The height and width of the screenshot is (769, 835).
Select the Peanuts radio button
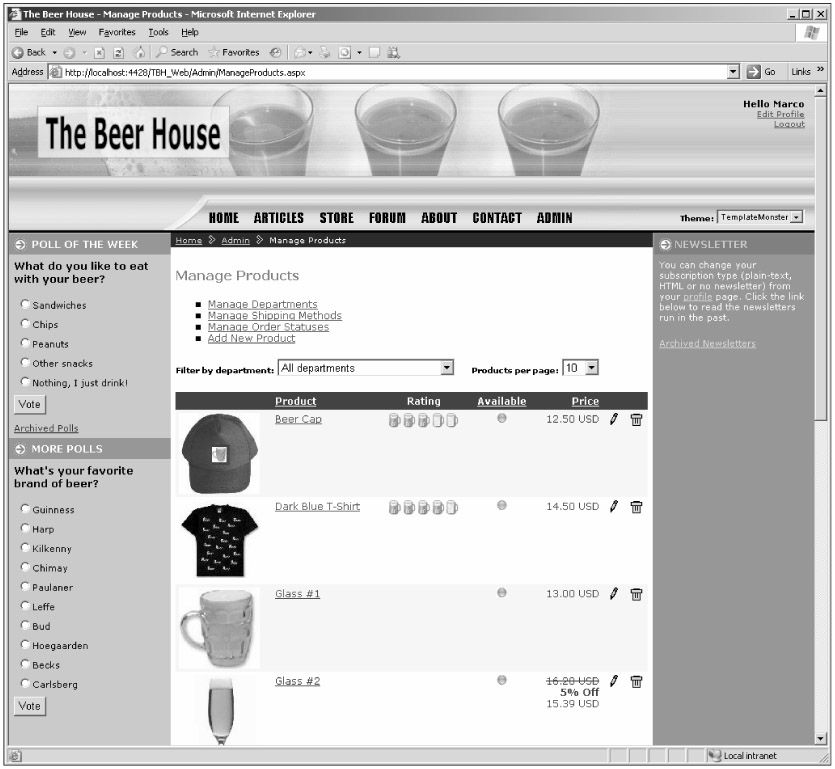click(25, 344)
